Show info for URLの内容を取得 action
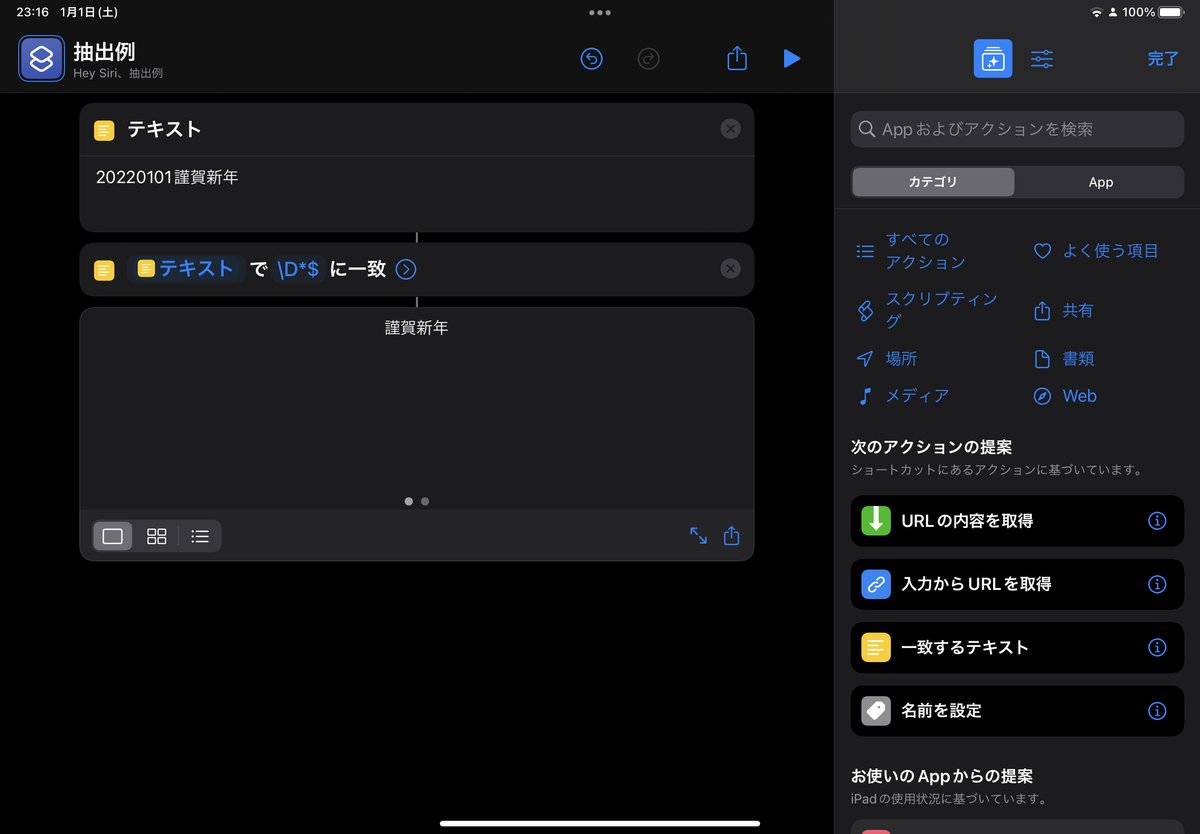The width and height of the screenshot is (1200, 834). coord(1158,520)
